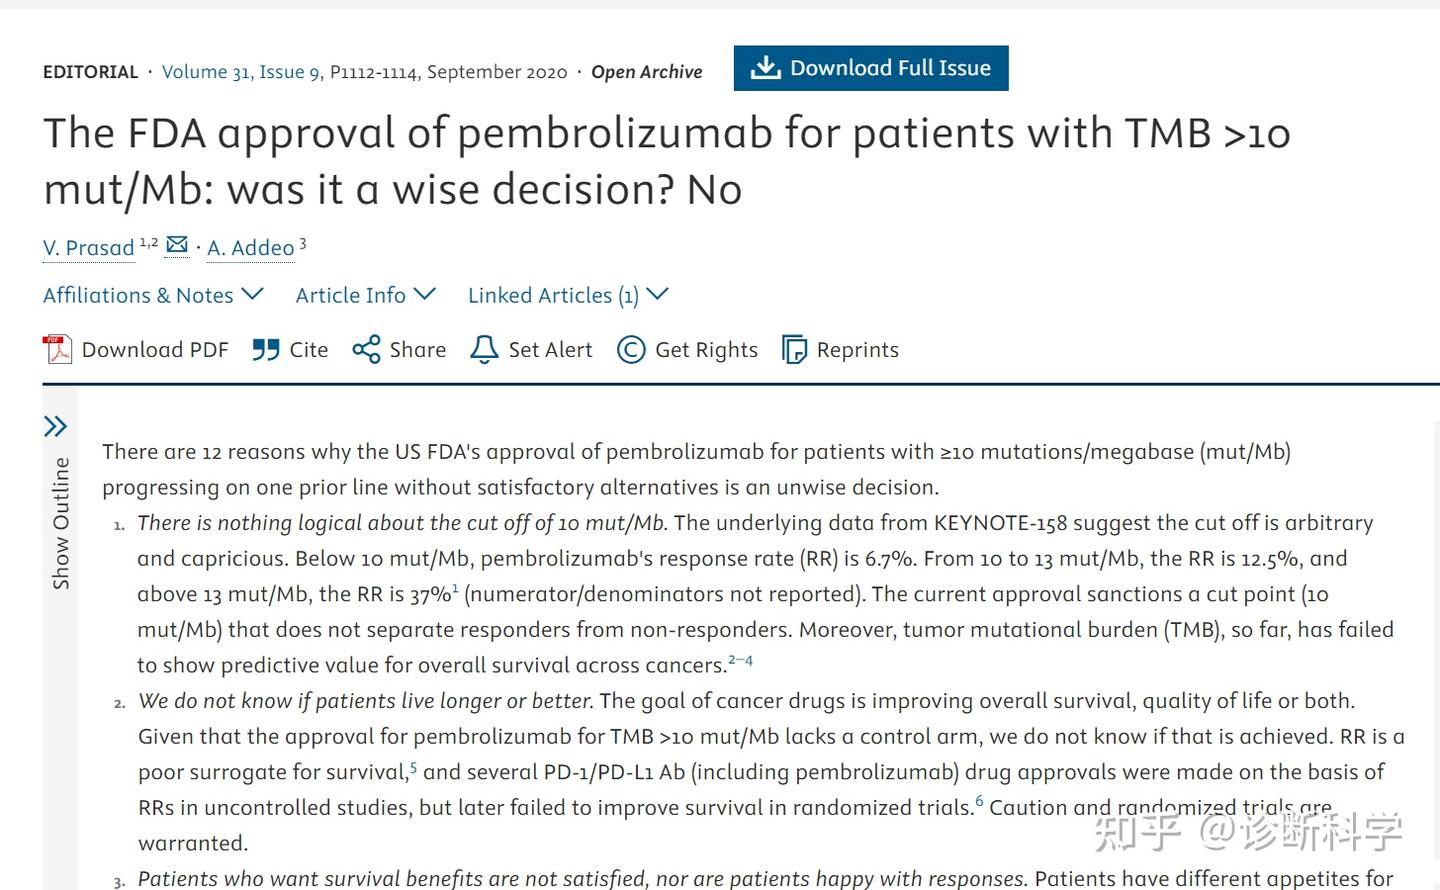
Task: Click the envelope icon beside V. Prasad
Action: (177, 244)
